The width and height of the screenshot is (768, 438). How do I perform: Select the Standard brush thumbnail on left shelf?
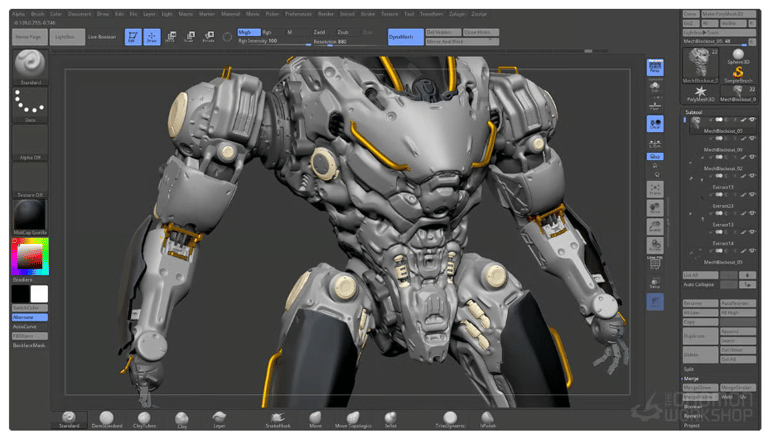[30, 65]
